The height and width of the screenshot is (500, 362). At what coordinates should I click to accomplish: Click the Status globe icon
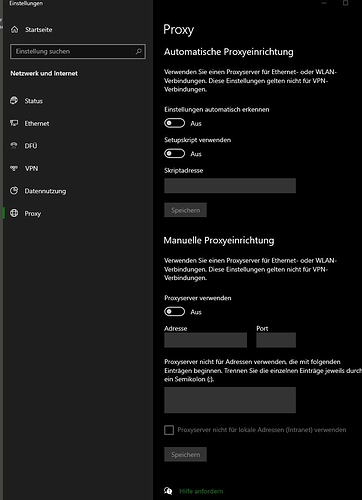pos(14,100)
